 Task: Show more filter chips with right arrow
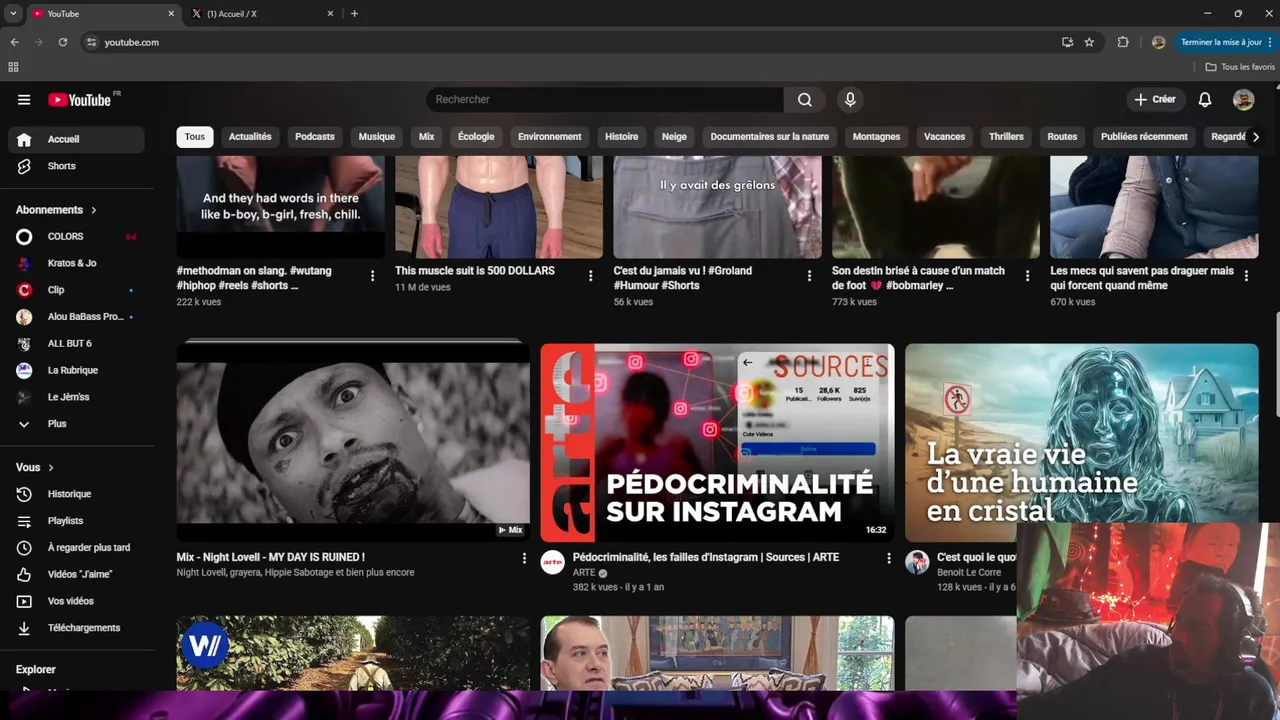(1256, 137)
